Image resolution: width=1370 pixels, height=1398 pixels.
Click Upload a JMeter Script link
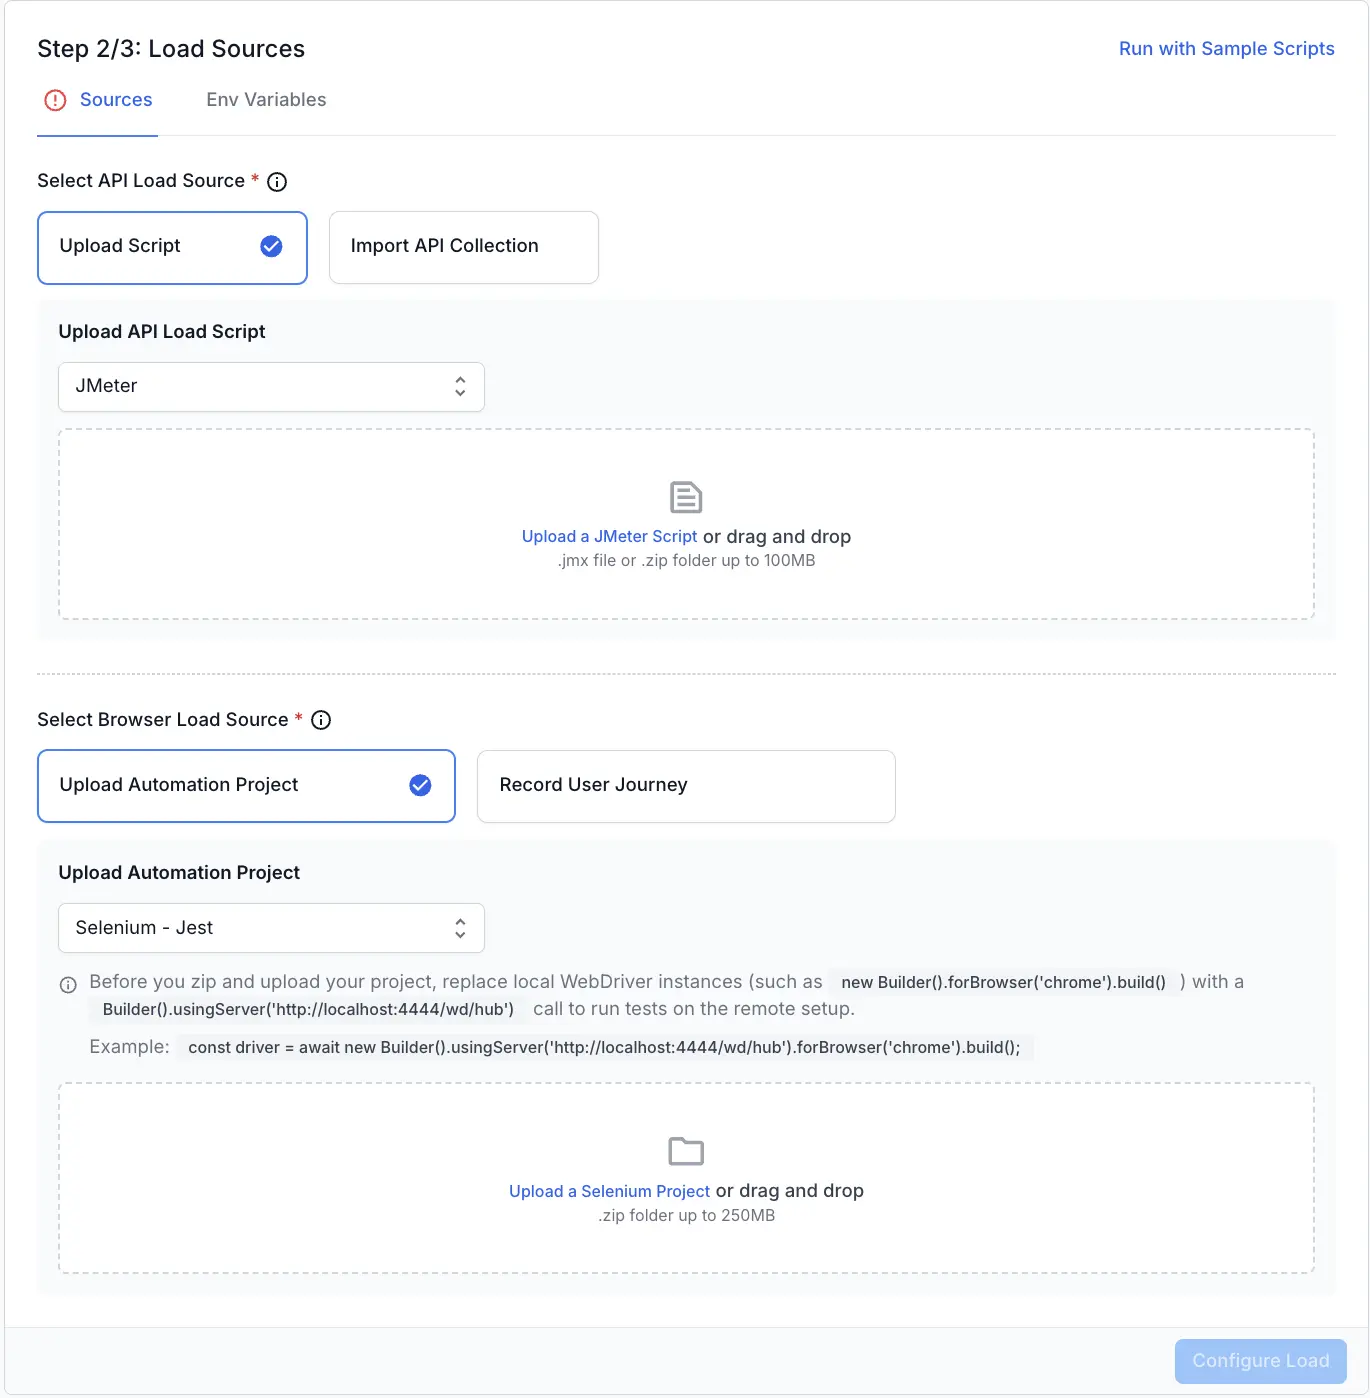pyautogui.click(x=609, y=537)
